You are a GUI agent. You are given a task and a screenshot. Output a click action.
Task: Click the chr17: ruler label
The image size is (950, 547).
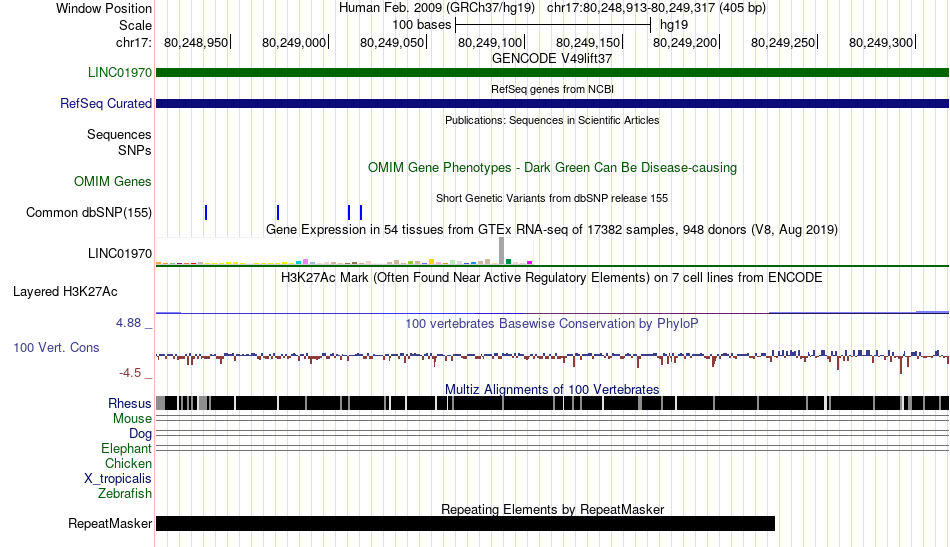pos(133,43)
